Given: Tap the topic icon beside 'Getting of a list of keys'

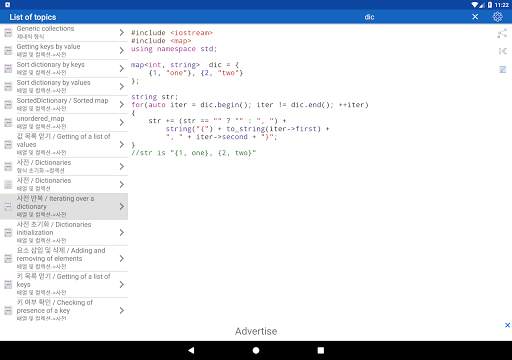Looking at the screenshot, I should [x=8, y=284].
